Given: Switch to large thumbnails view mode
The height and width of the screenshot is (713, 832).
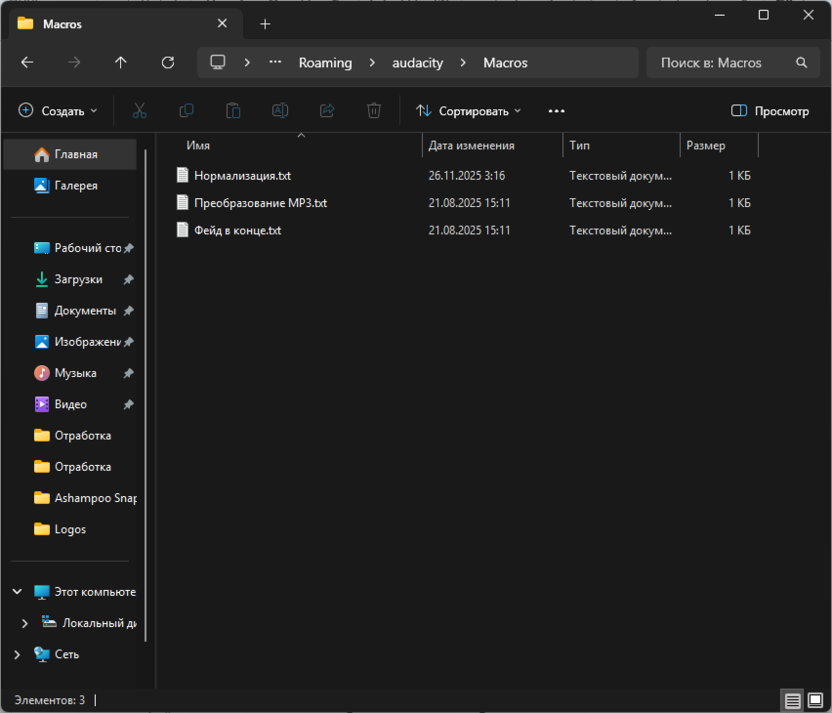Looking at the screenshot, I should click(x=814, y=700).
